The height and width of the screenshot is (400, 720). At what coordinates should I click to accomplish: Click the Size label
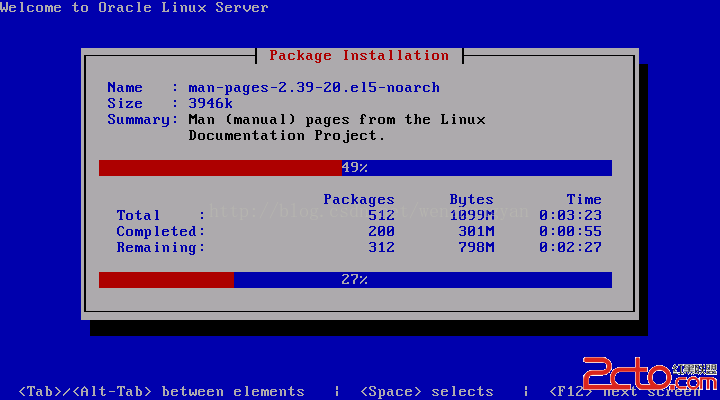pyautogui.click(x=125, y=103)
